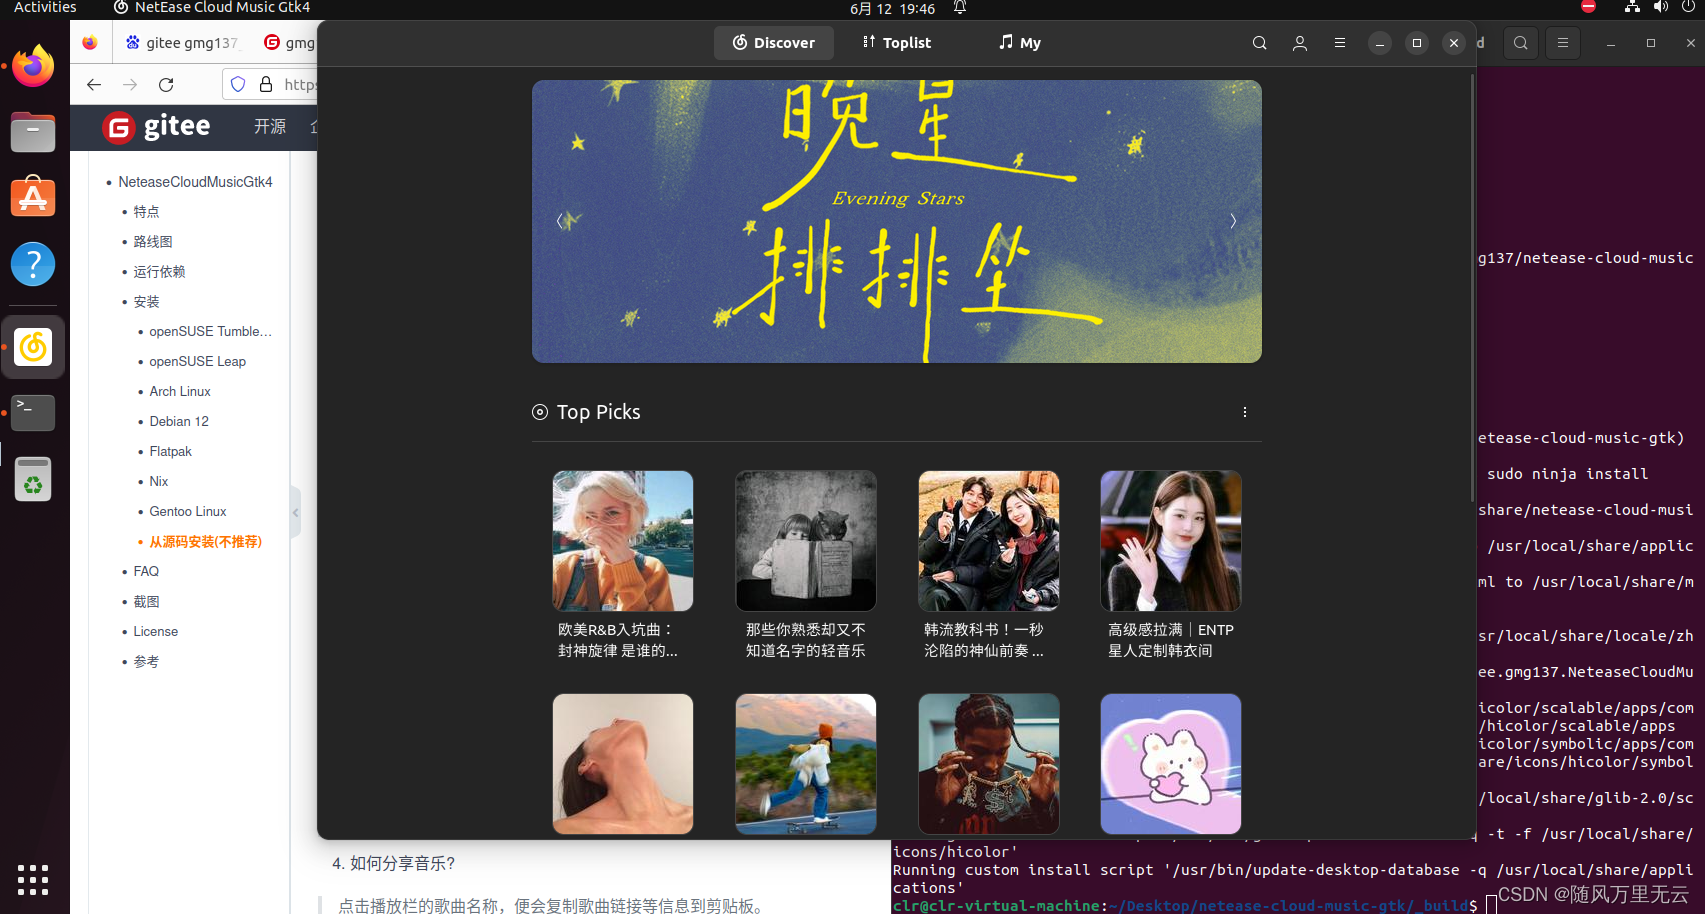Viewport: 1705px width, 914px height.
Task: Show Applications grid in the dock
Action: click(x=33, y=879)
